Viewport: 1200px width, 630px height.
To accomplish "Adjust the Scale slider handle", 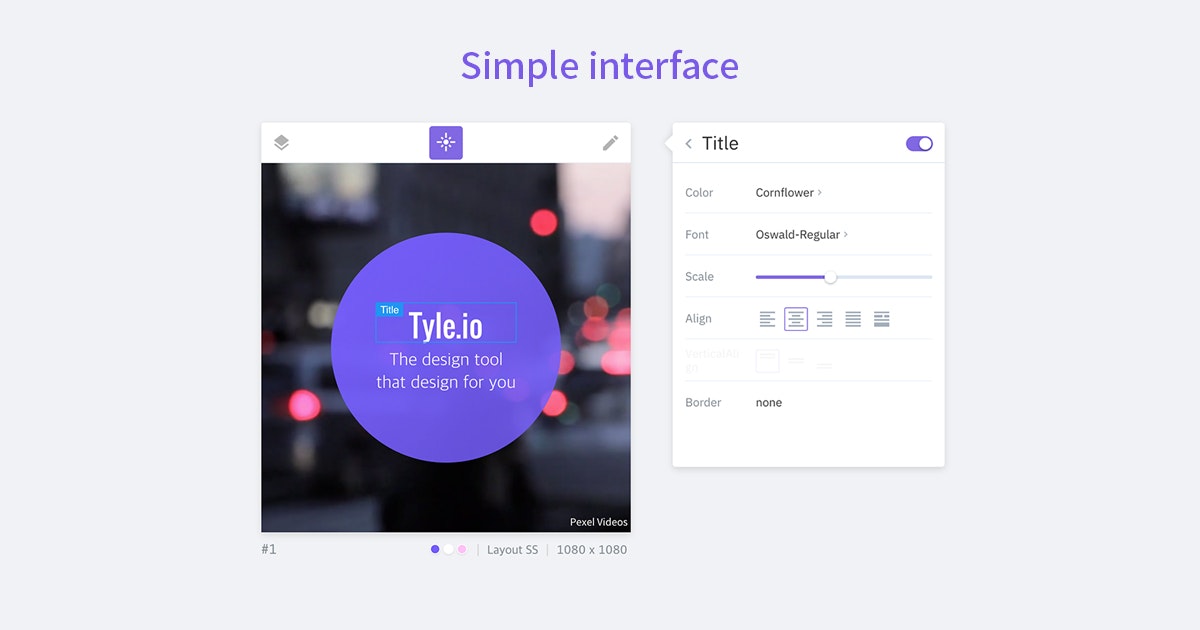I will pos(830,277).
